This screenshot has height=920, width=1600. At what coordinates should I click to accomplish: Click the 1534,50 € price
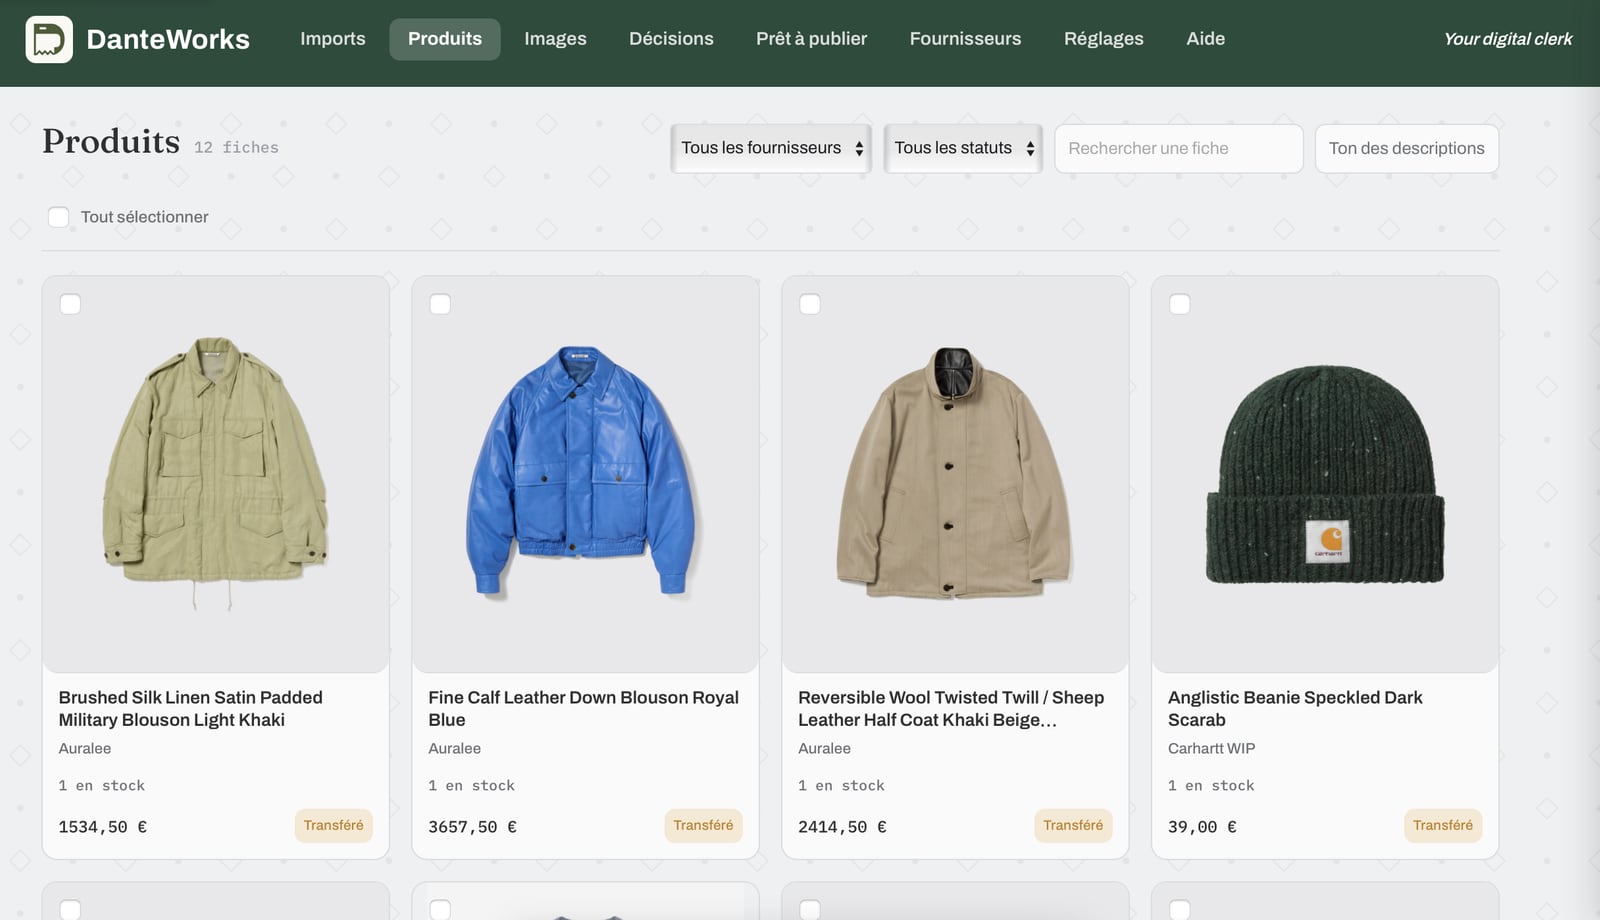pyautogui.click(x=102, y=827)
